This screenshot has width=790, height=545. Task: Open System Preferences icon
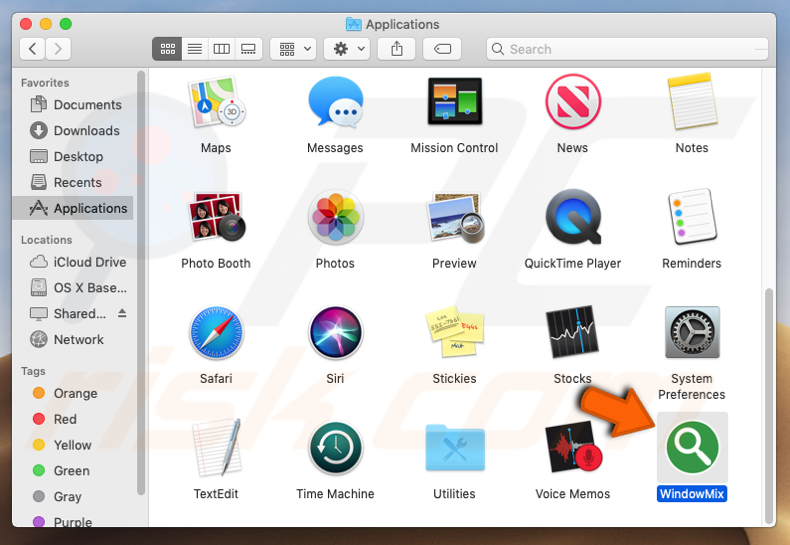pos(692,332)
